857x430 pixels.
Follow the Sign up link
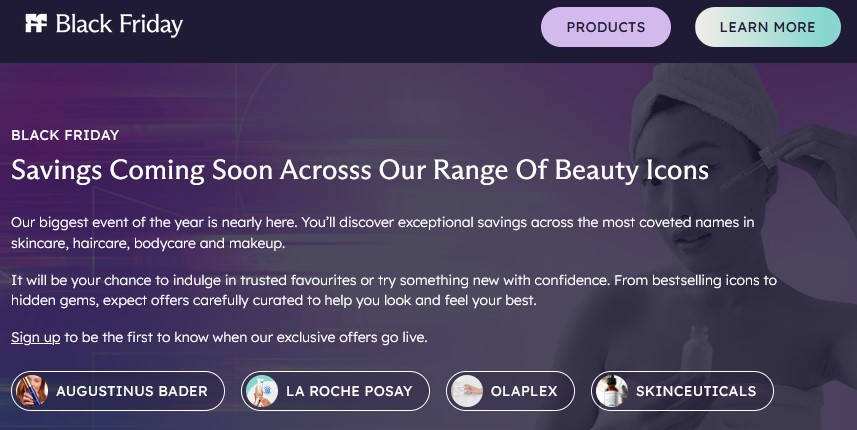point(35,337)
